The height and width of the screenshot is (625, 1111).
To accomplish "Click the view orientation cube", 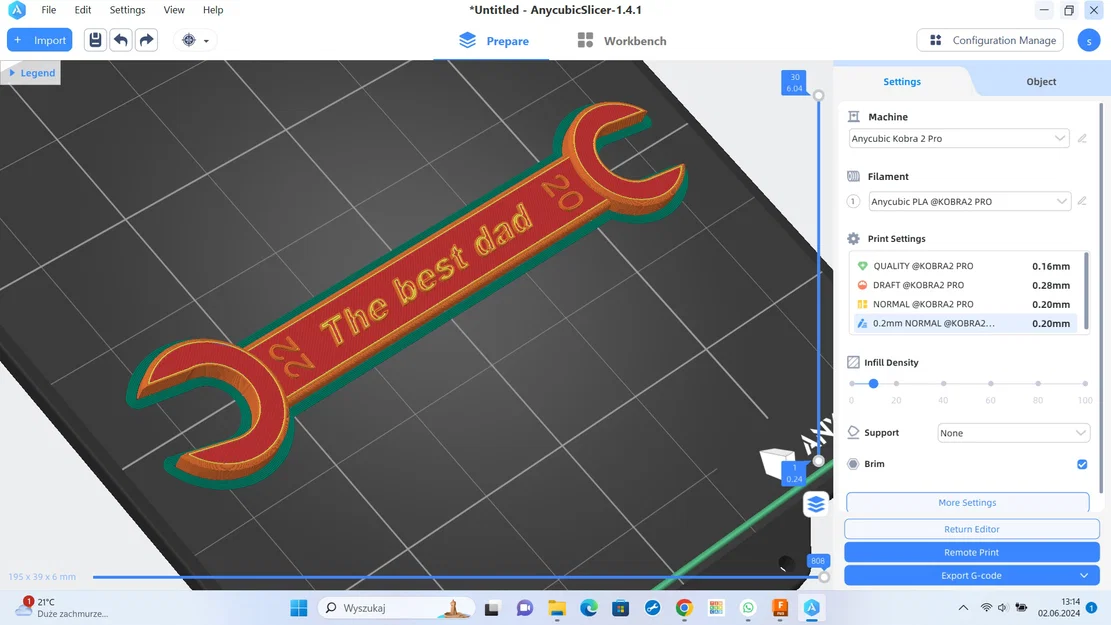I will 775,462.
